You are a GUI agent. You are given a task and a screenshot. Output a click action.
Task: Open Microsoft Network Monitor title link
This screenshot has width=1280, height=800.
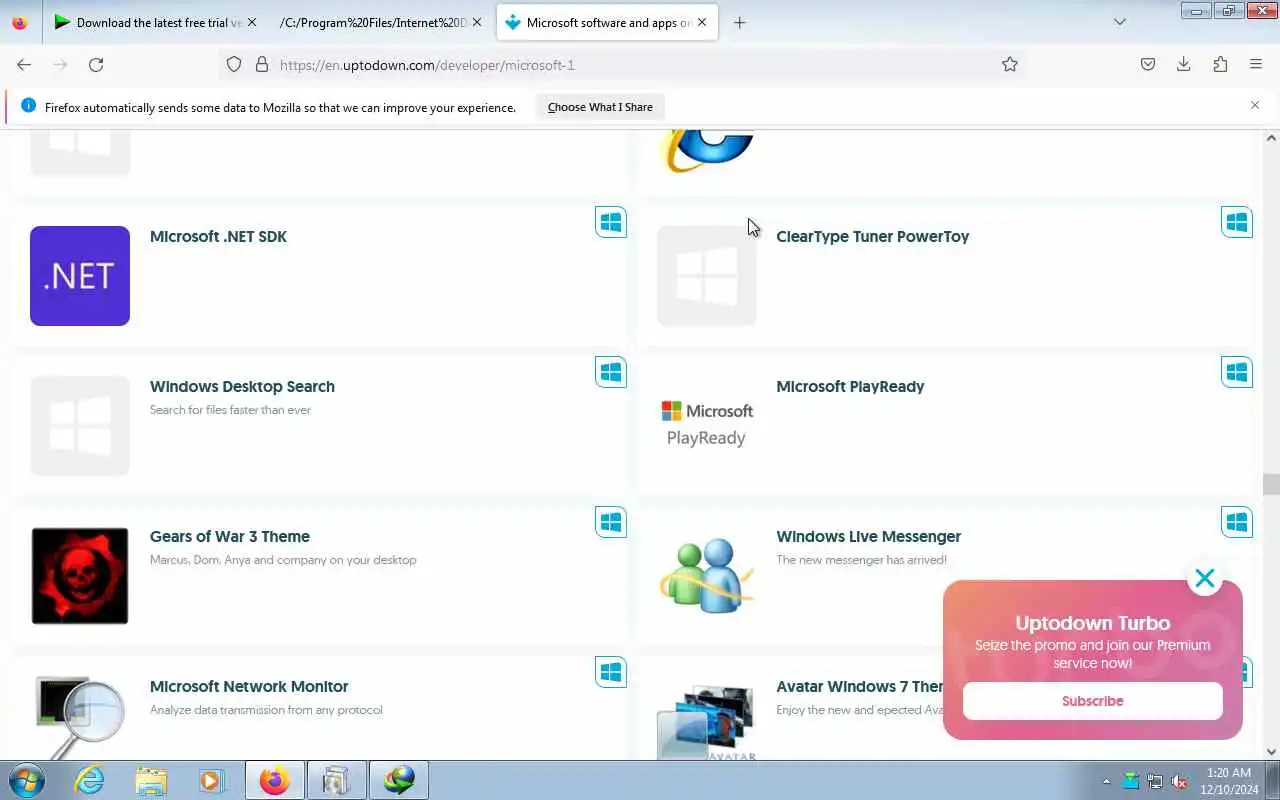249,687
